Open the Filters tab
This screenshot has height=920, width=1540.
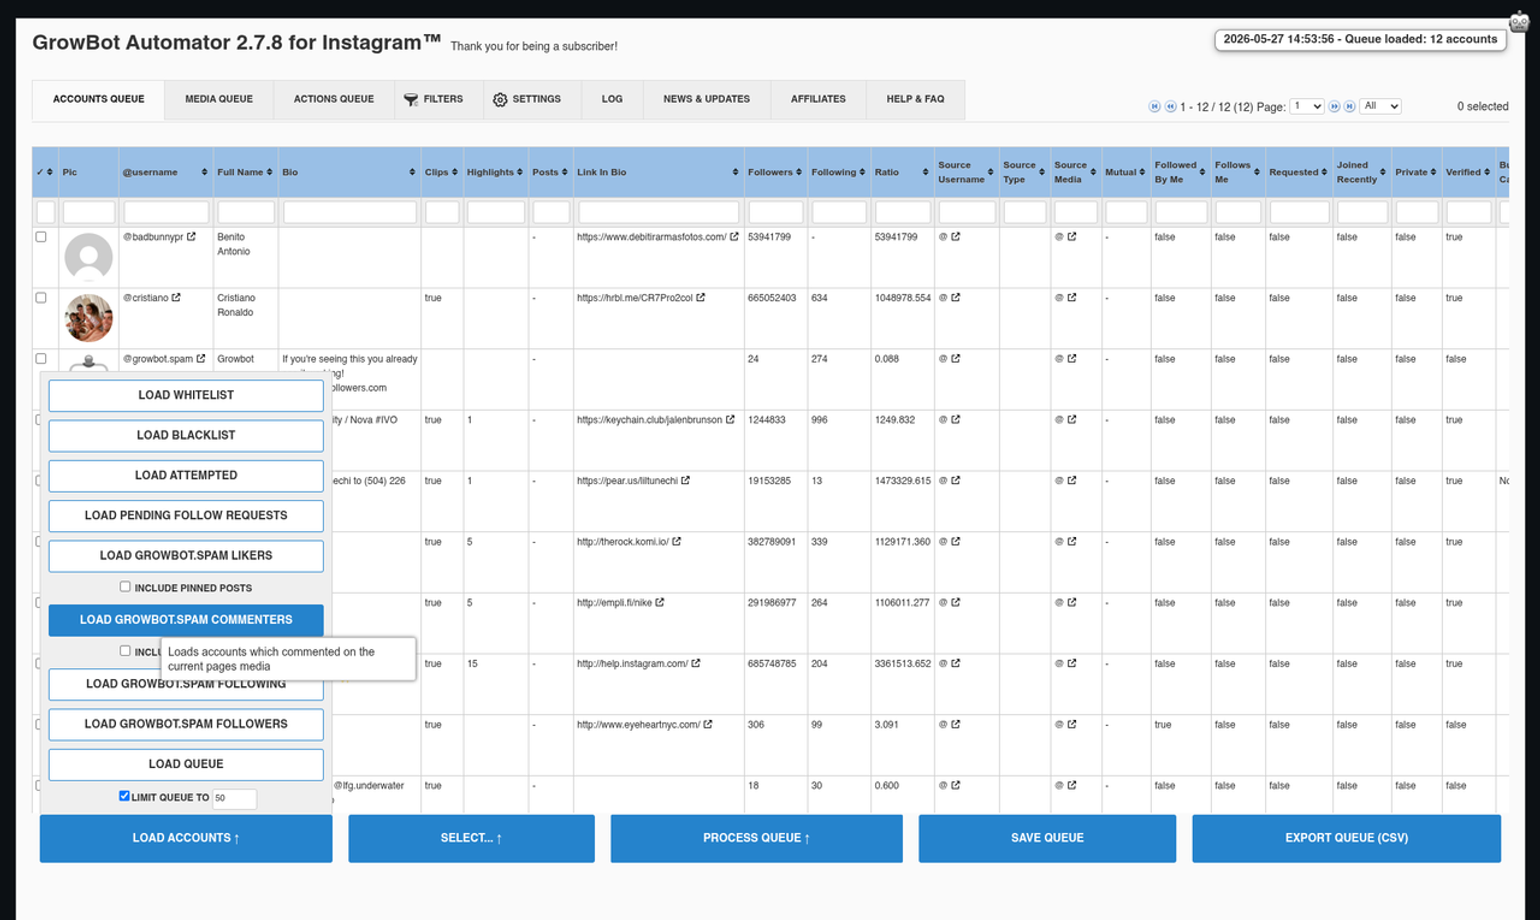coord(433,100)
